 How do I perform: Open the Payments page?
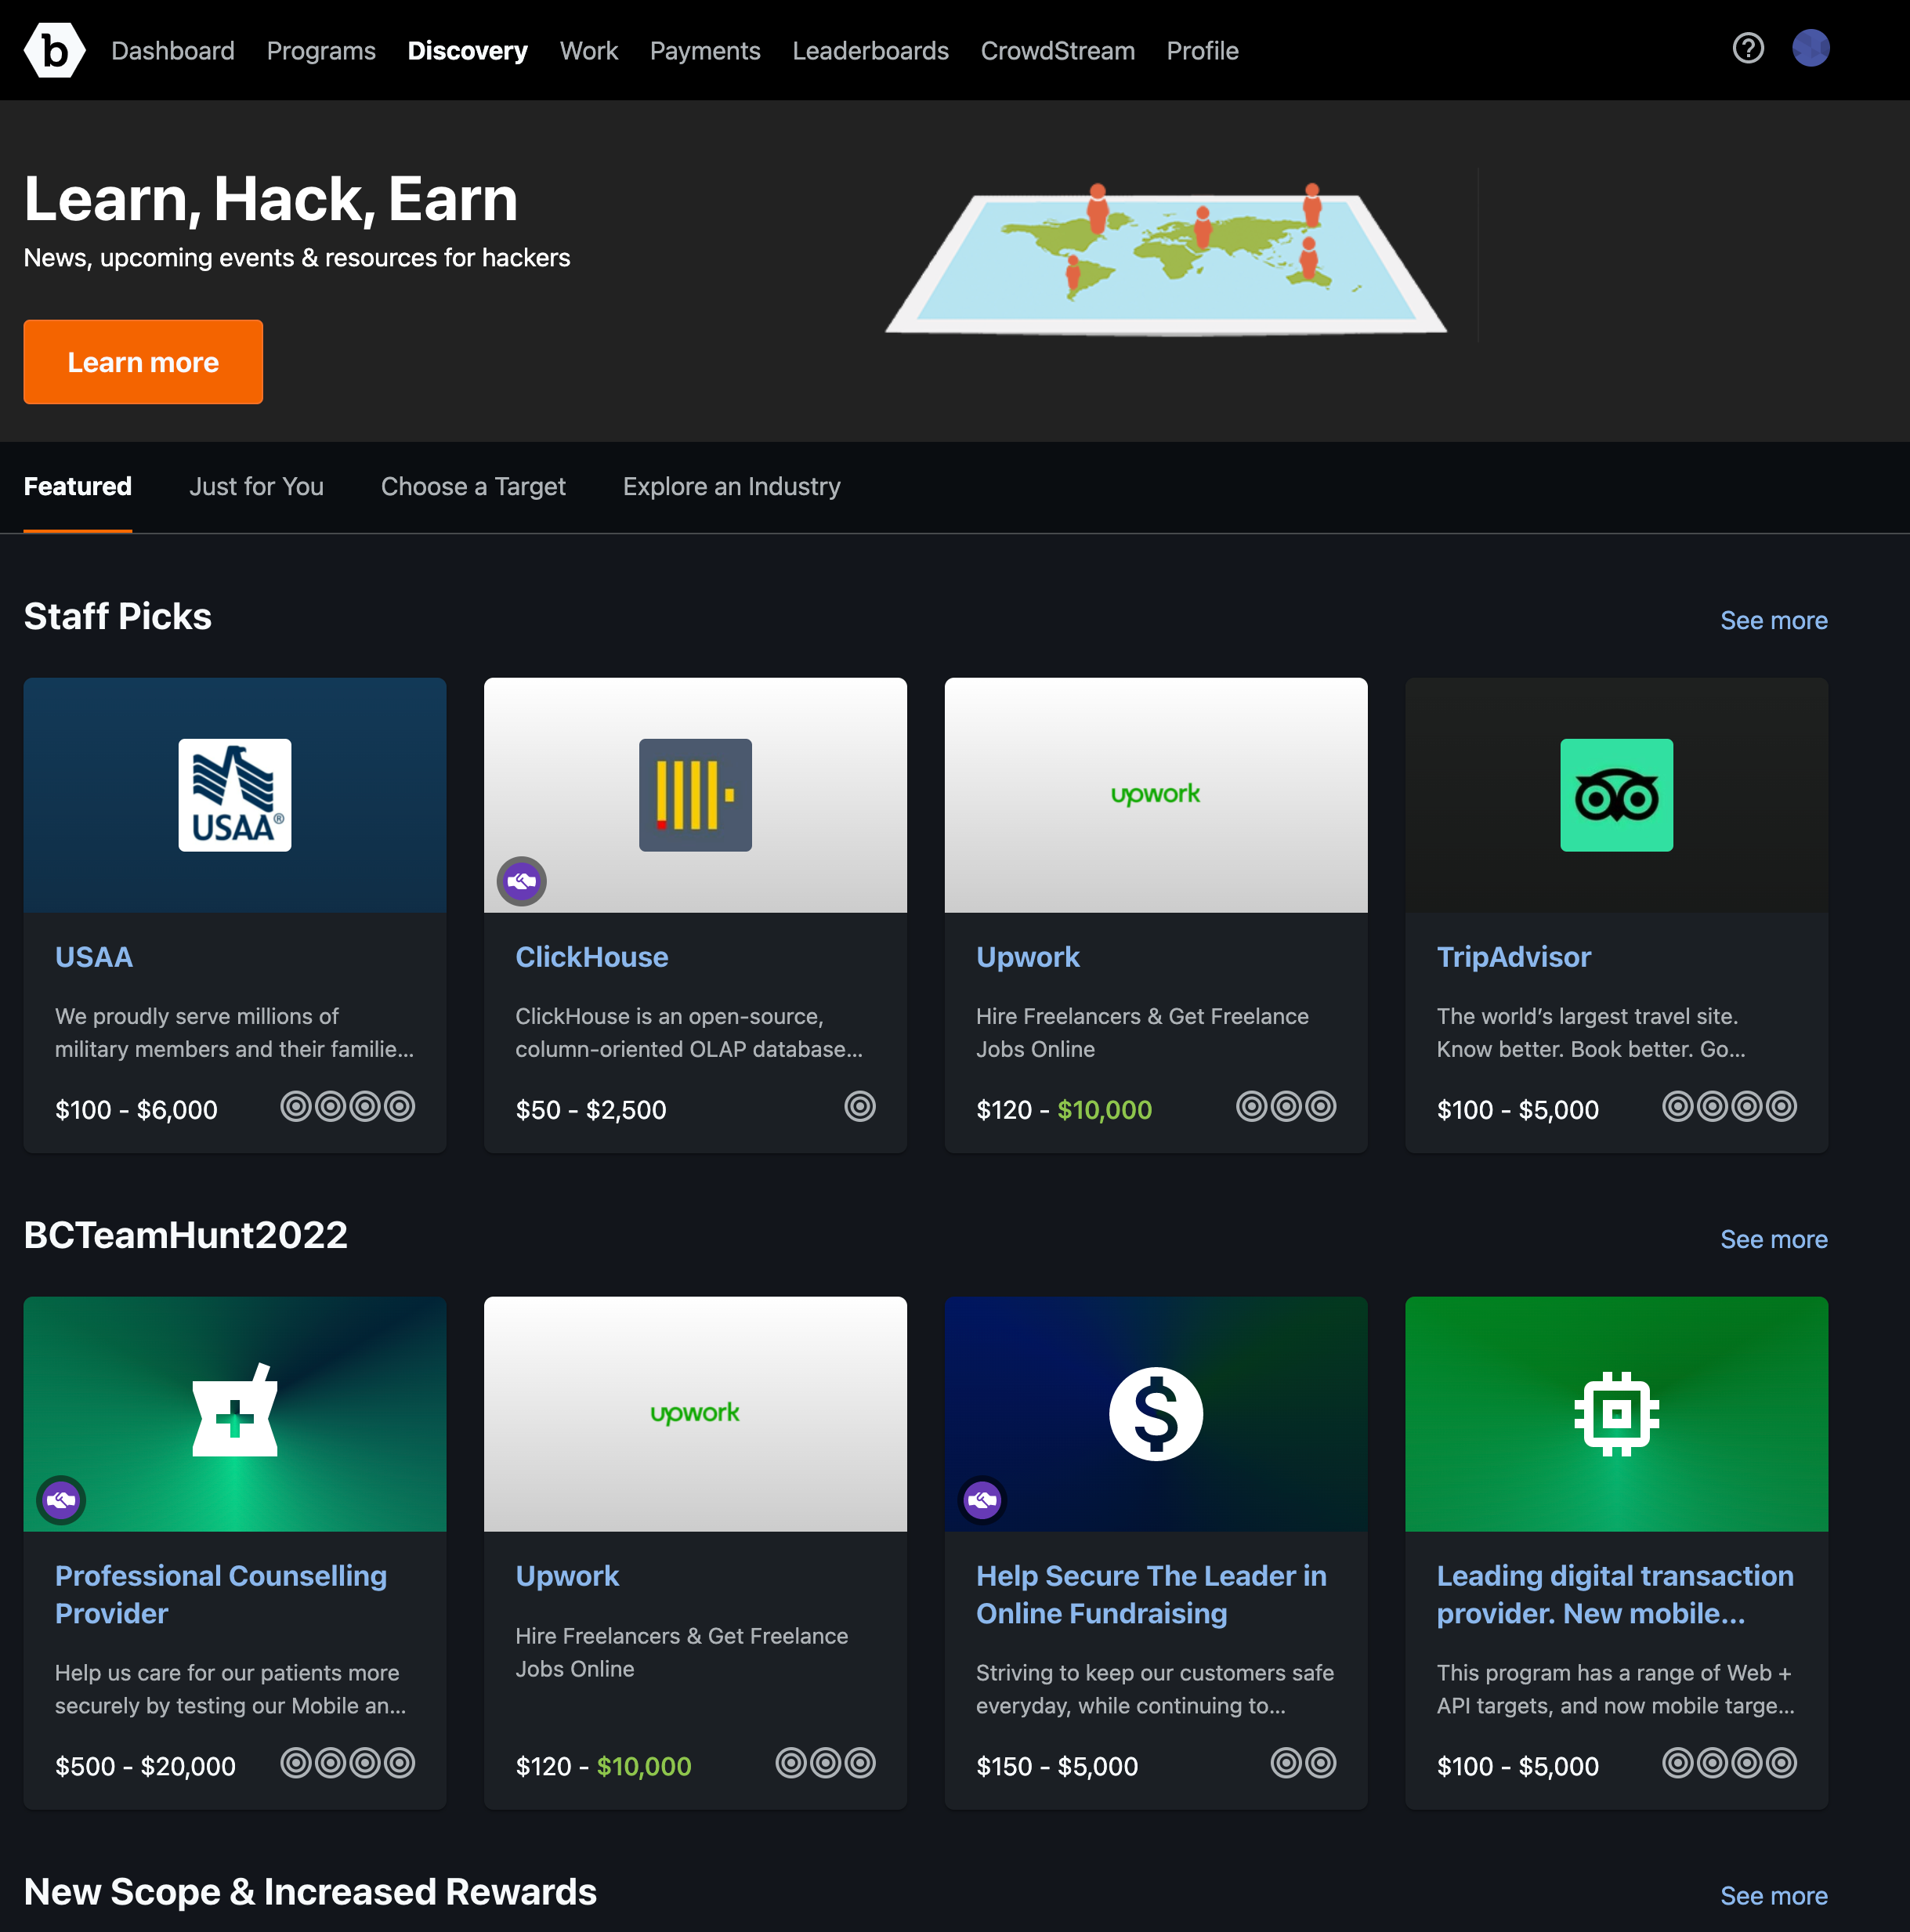[705, 50]
